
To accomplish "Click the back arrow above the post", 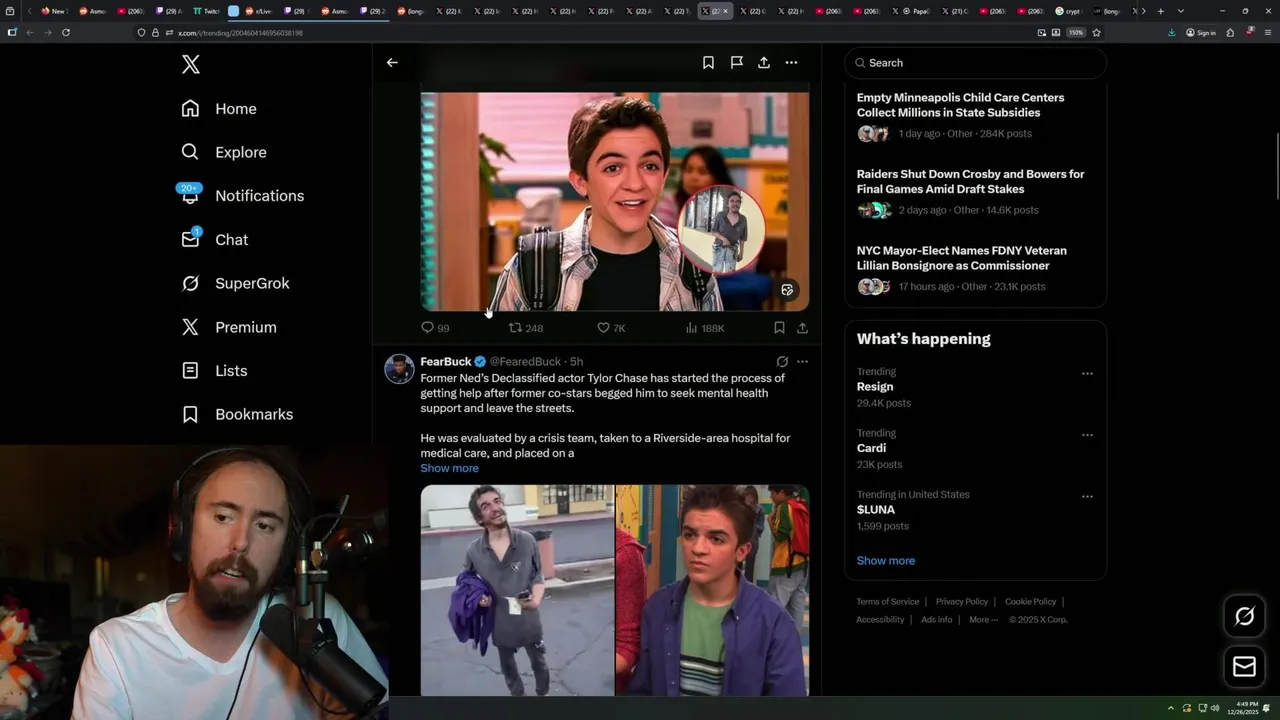I will (x=392, y=62).
